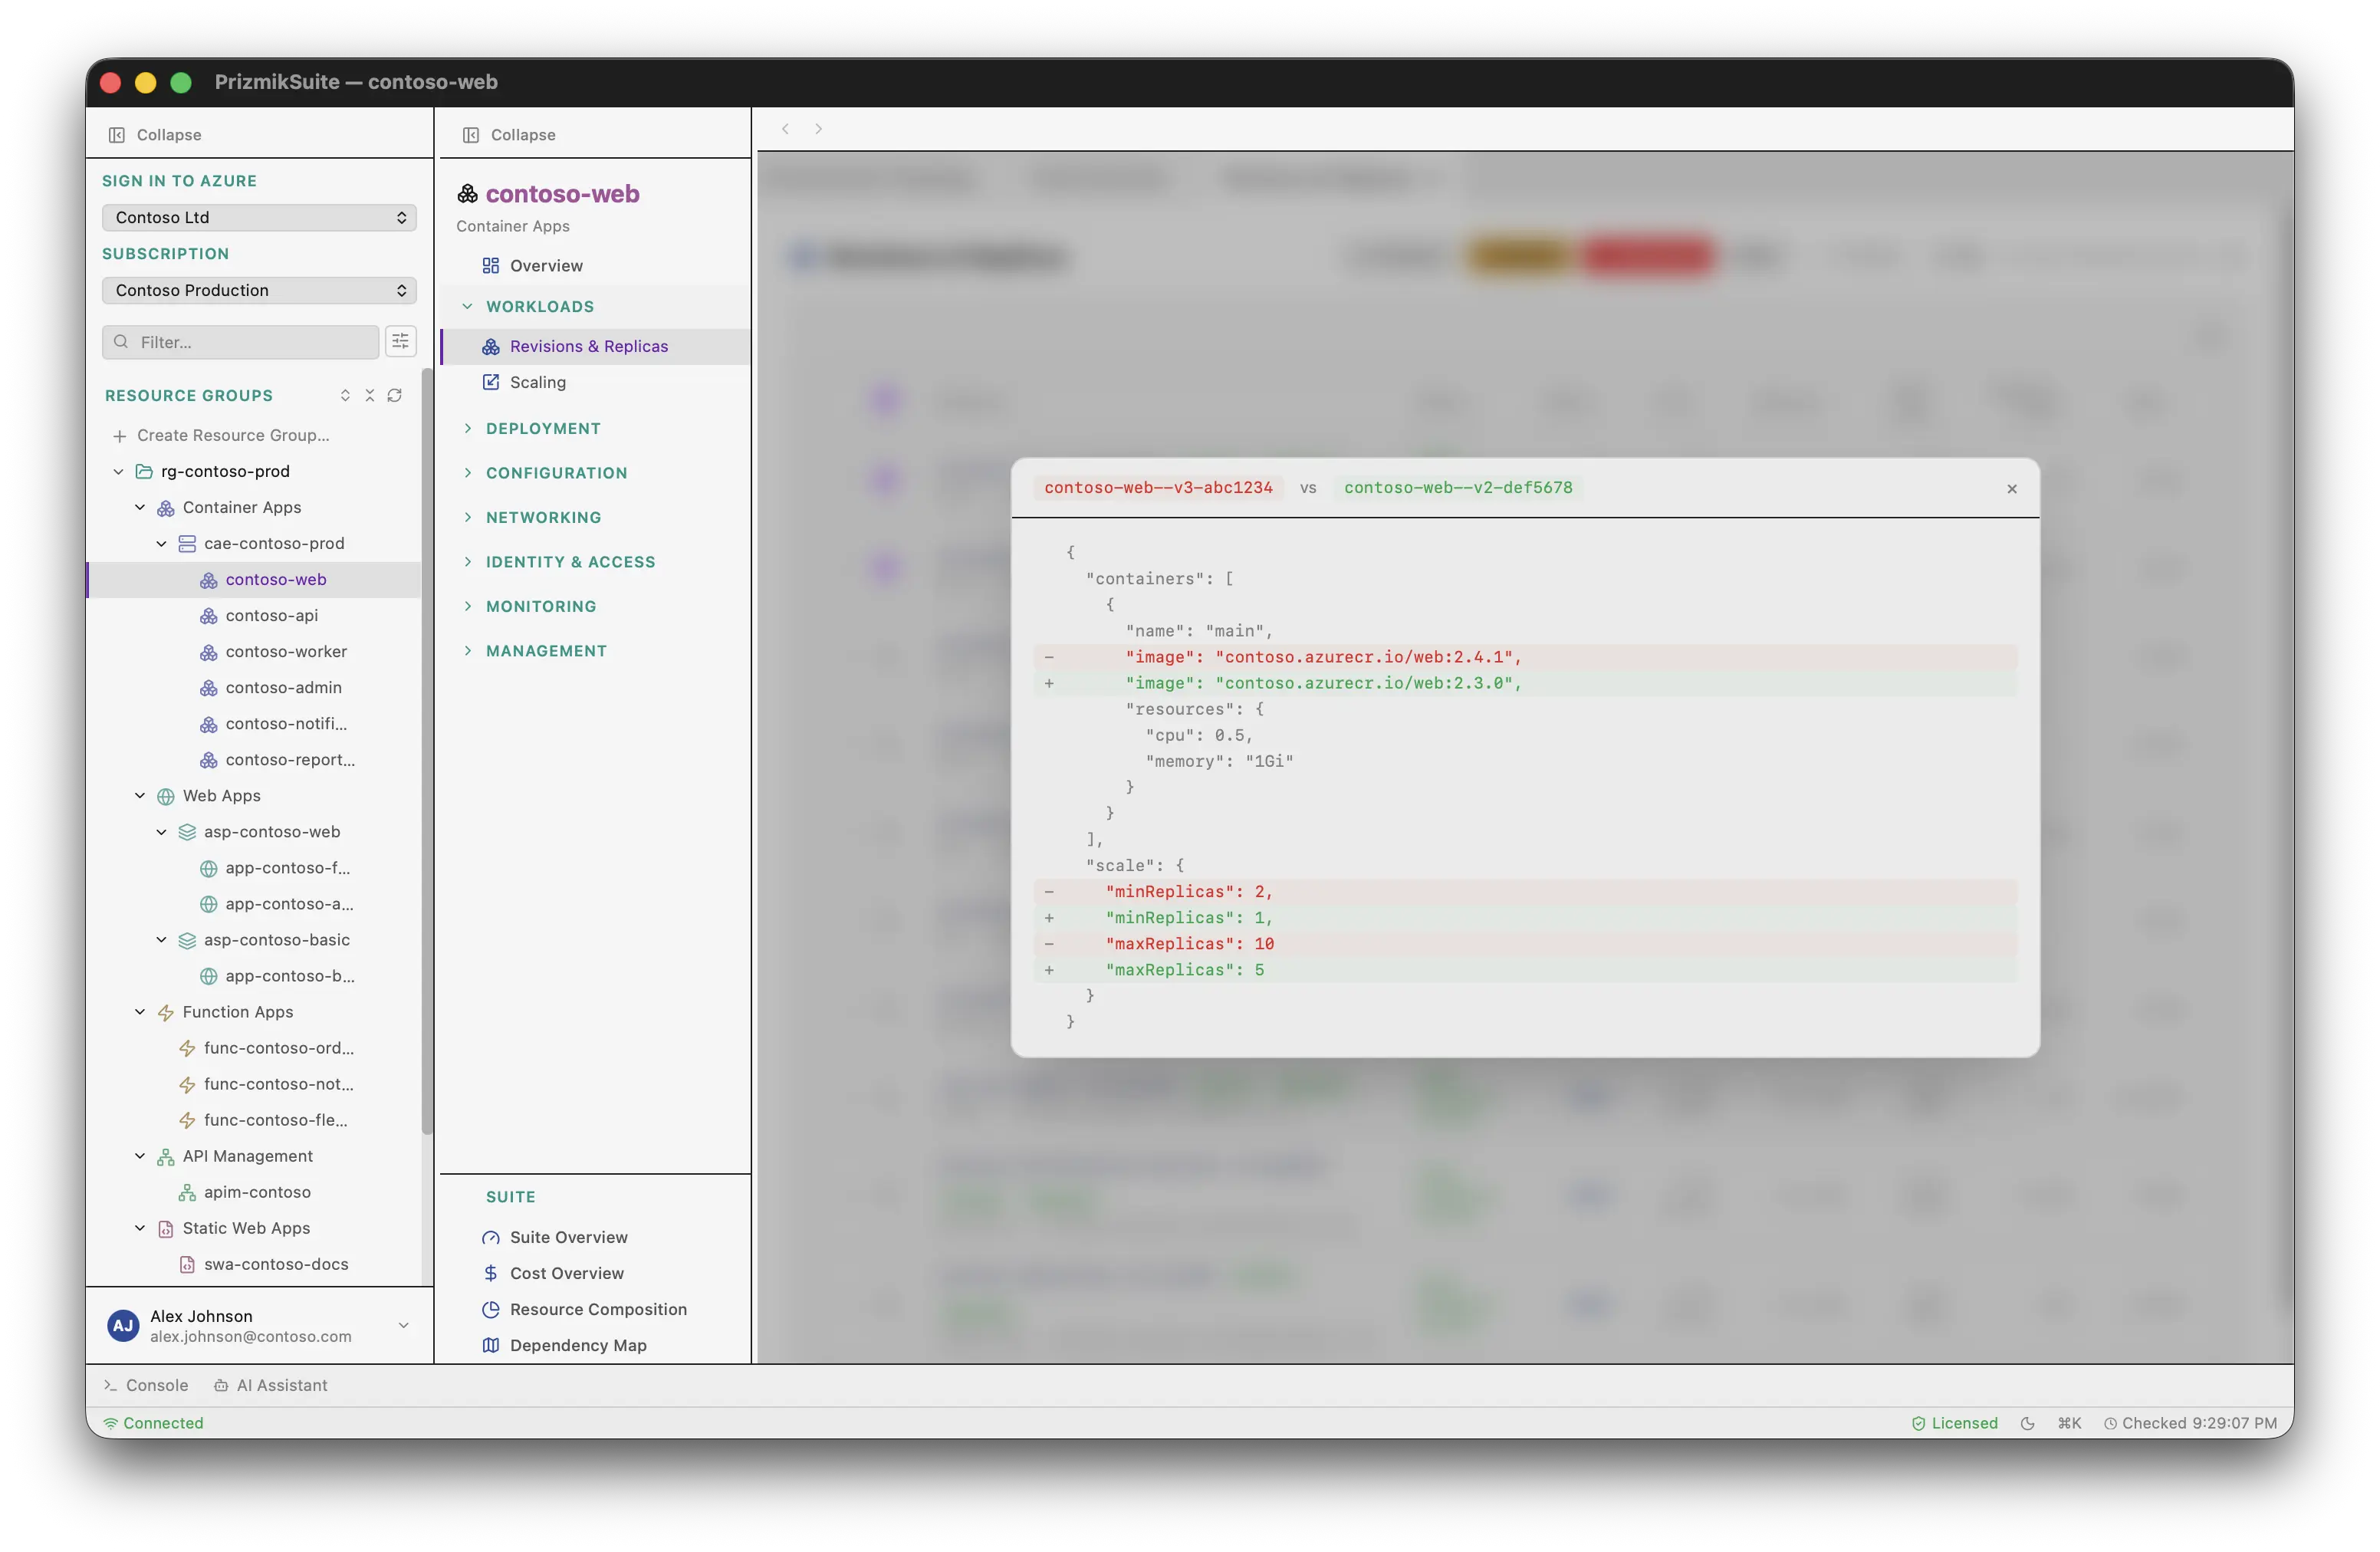Collapse the left resource sidebar
The height and width of the screenshot is (1552, 2380).
tap(155, 134)
